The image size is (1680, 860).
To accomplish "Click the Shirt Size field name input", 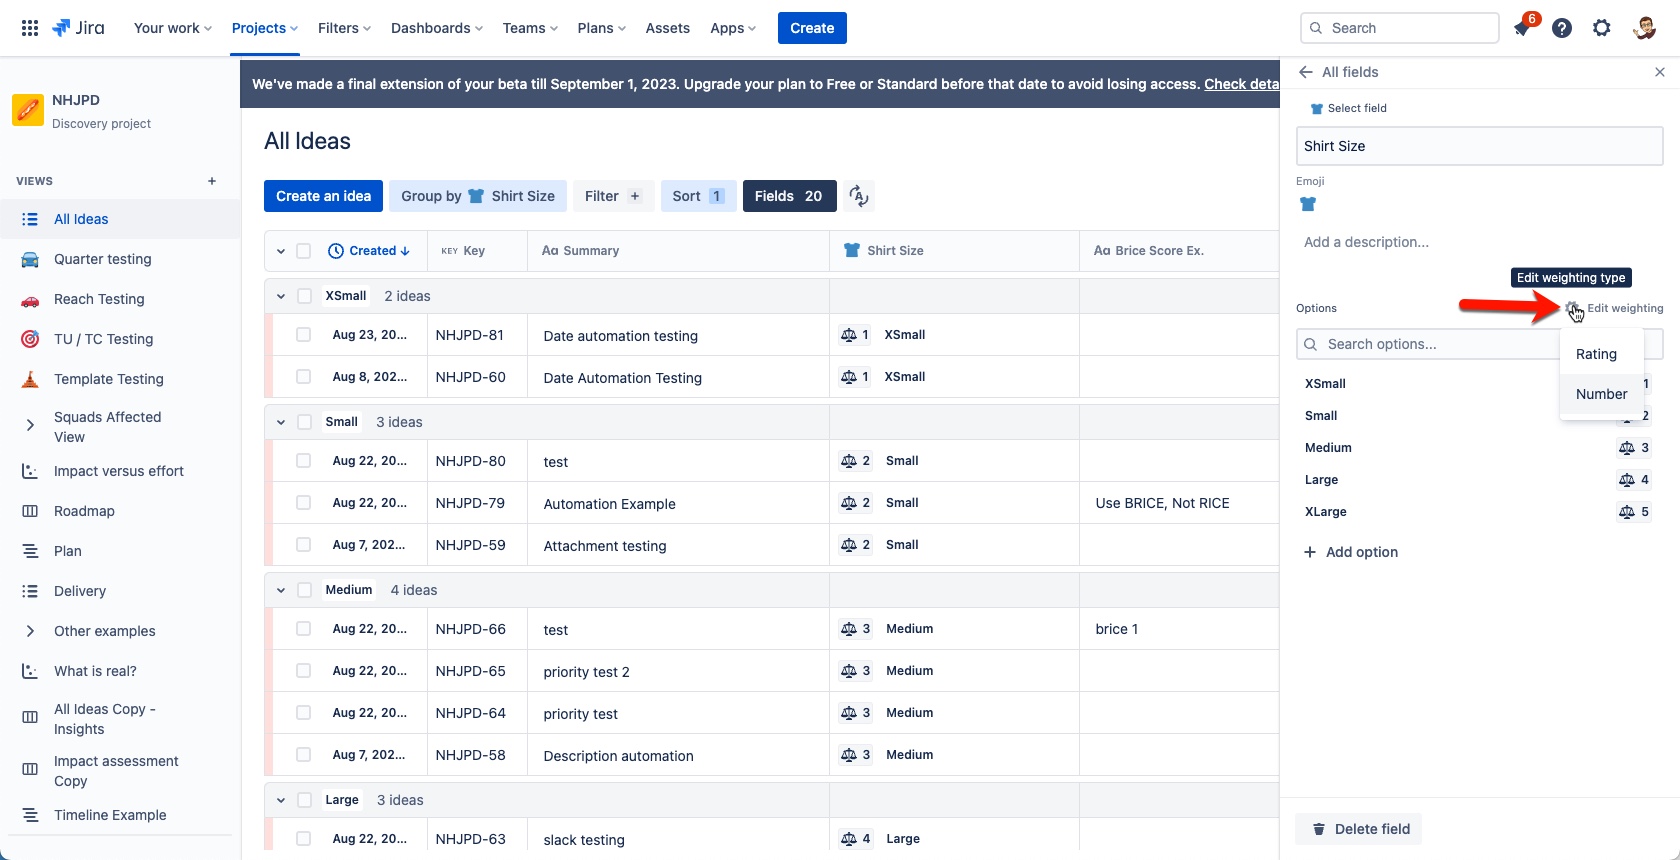I will (1479, 146).
